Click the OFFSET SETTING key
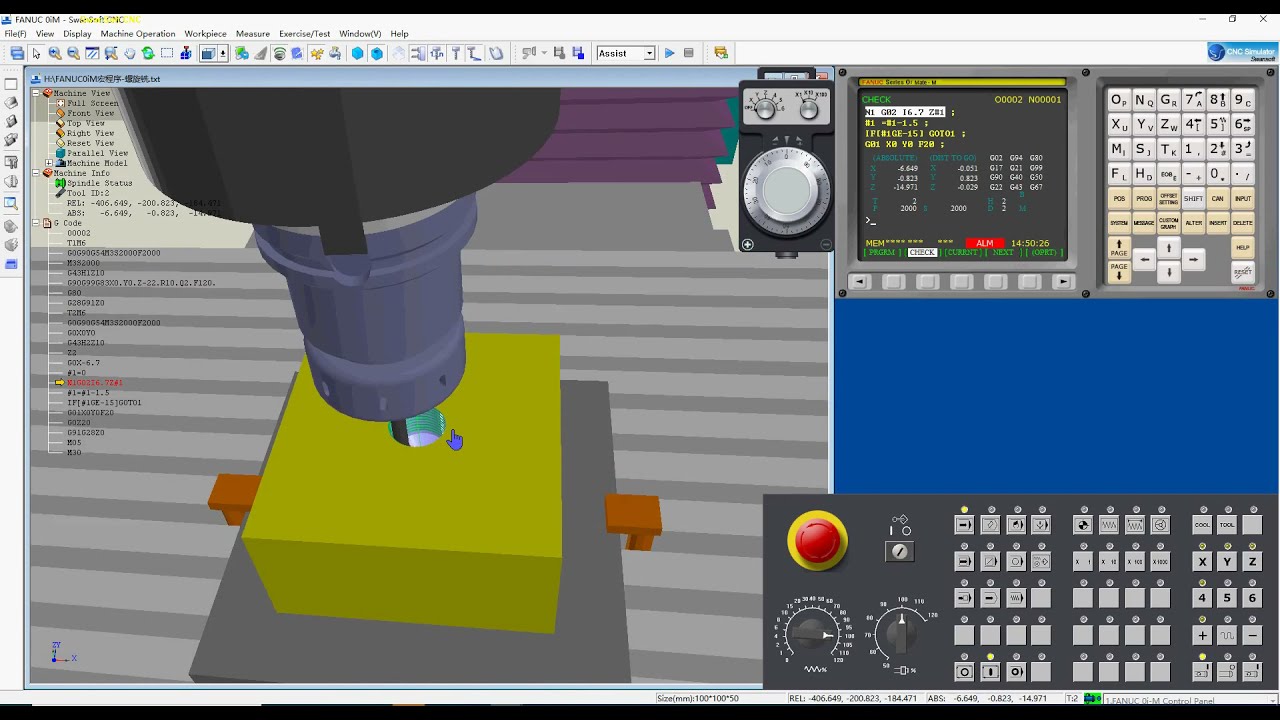 click(1168, 198)
